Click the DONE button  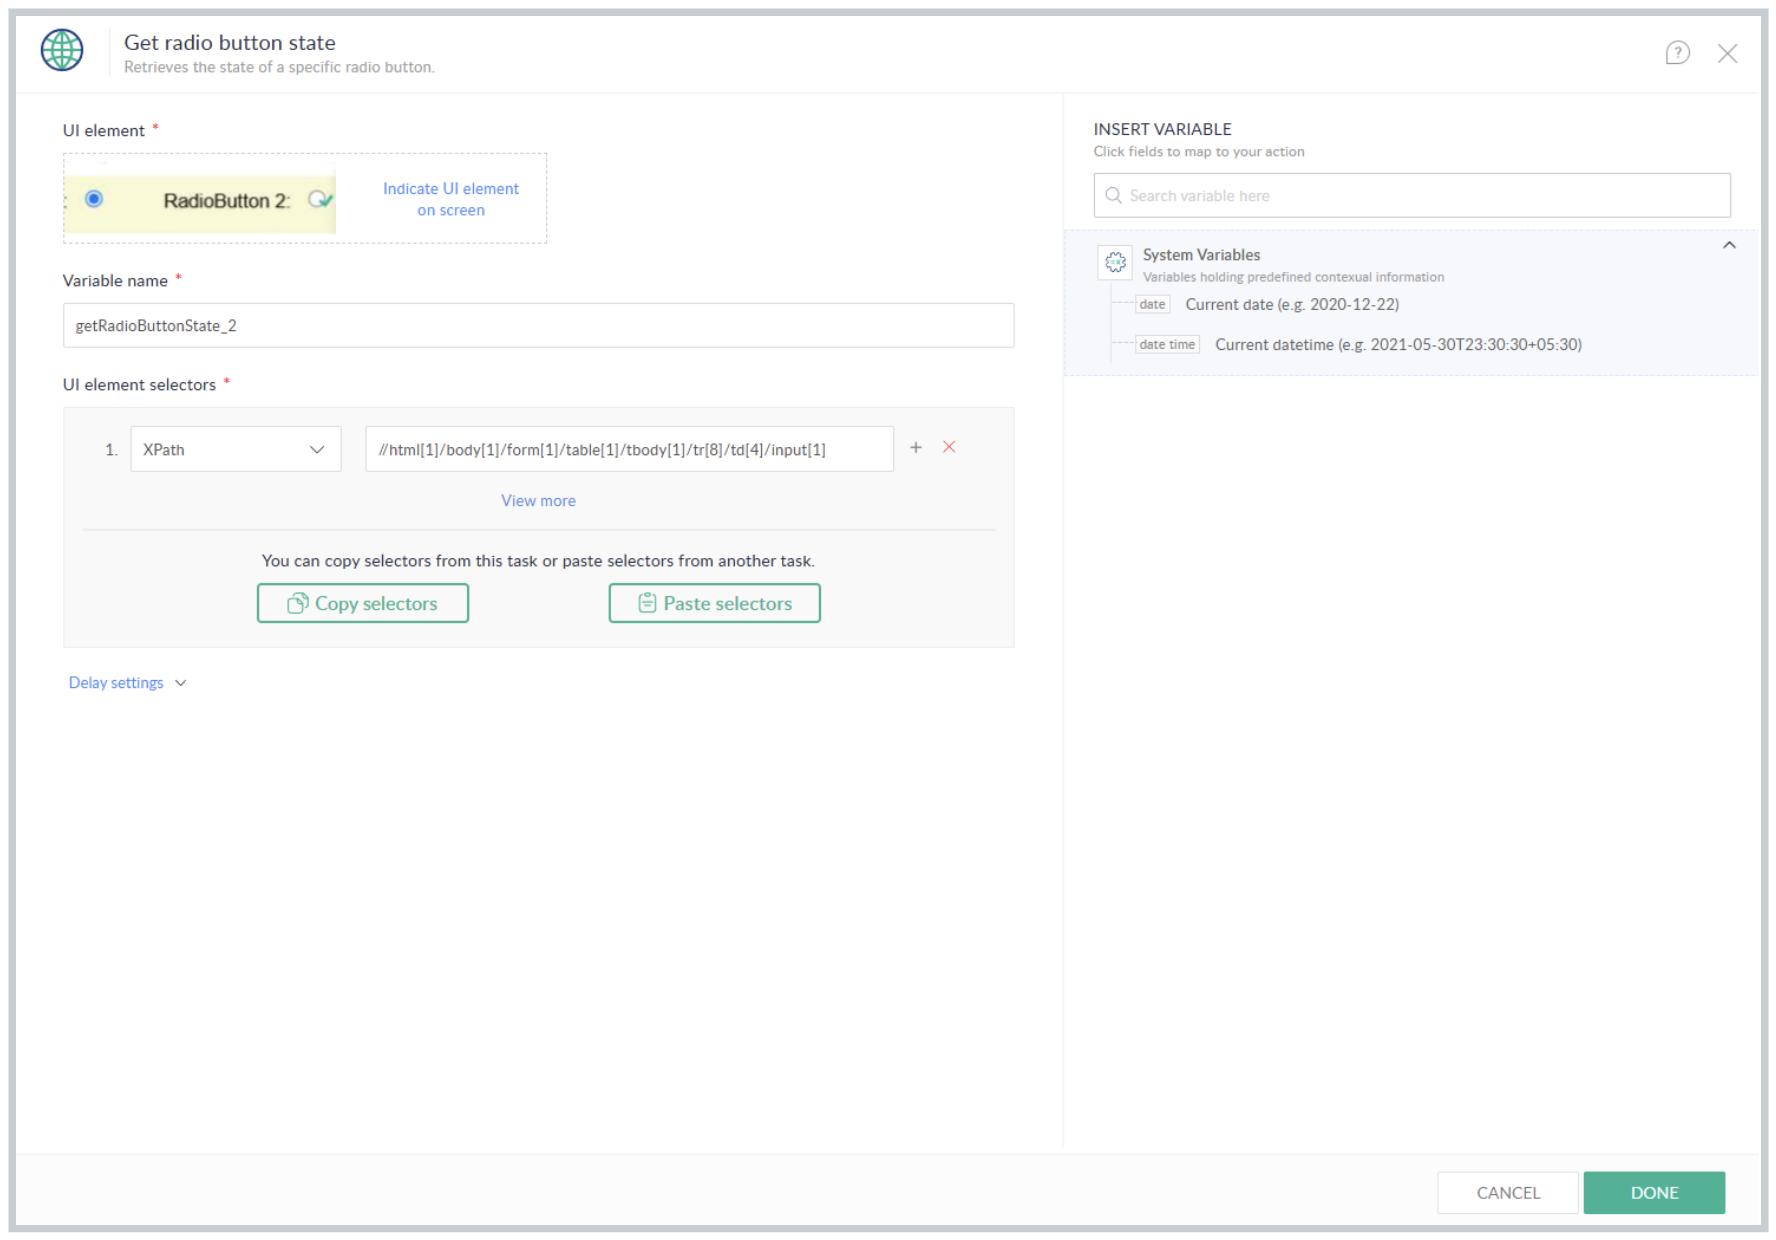pyautogui.click(x=1655, y=1193)
